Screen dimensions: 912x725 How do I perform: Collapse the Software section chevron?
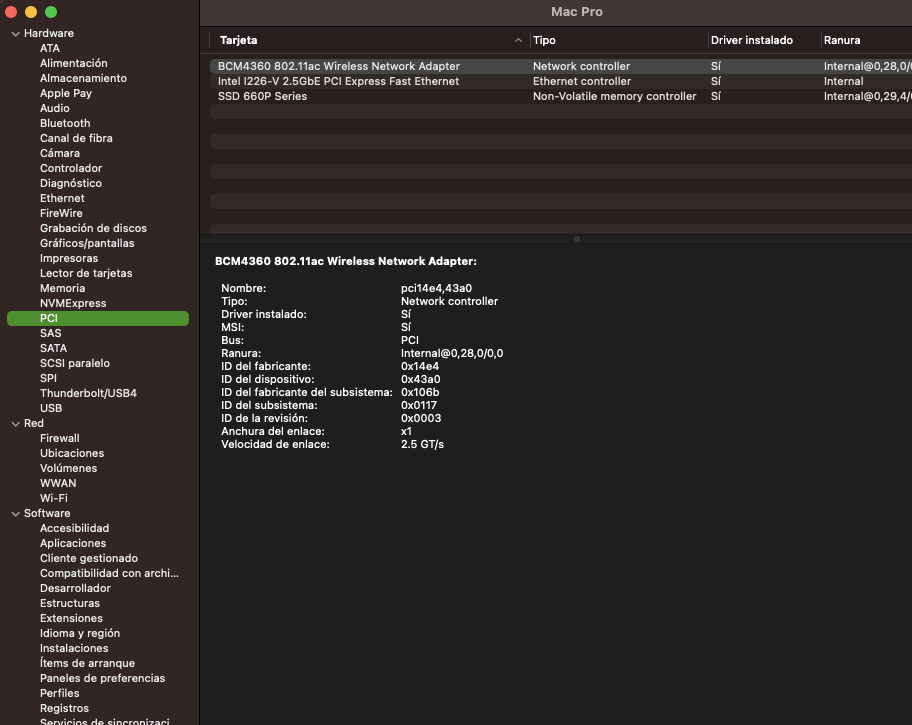point(16,514)
